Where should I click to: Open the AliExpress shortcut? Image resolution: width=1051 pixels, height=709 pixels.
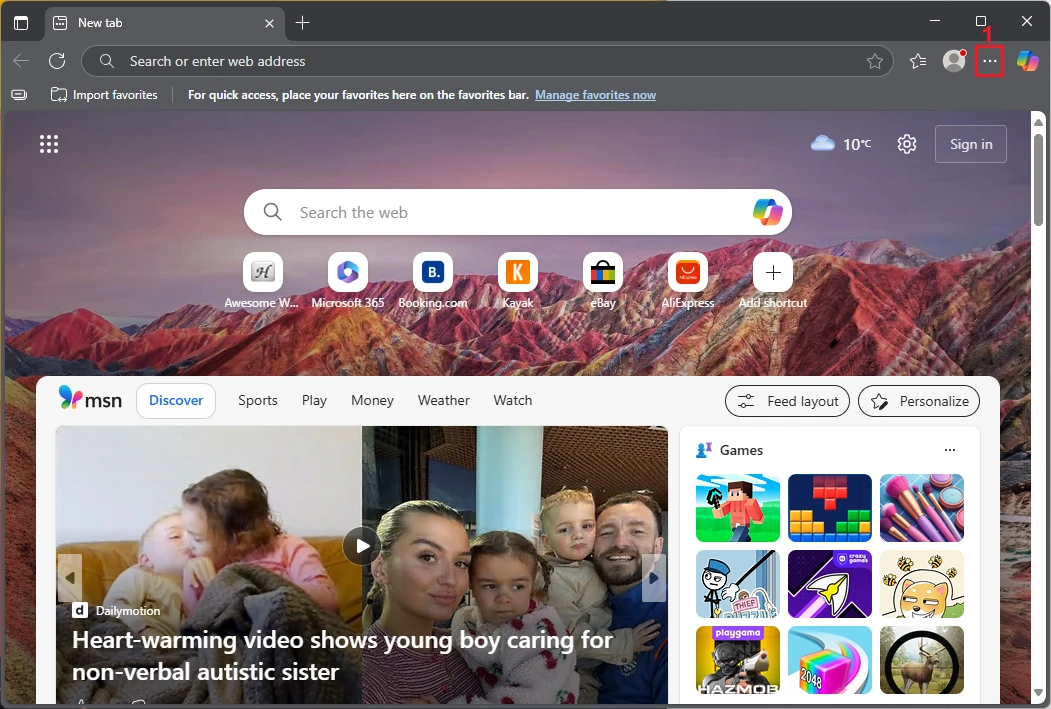point(688,281)
